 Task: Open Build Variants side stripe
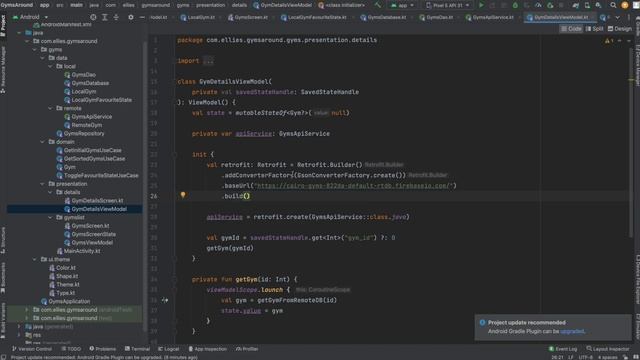[3, 320]
